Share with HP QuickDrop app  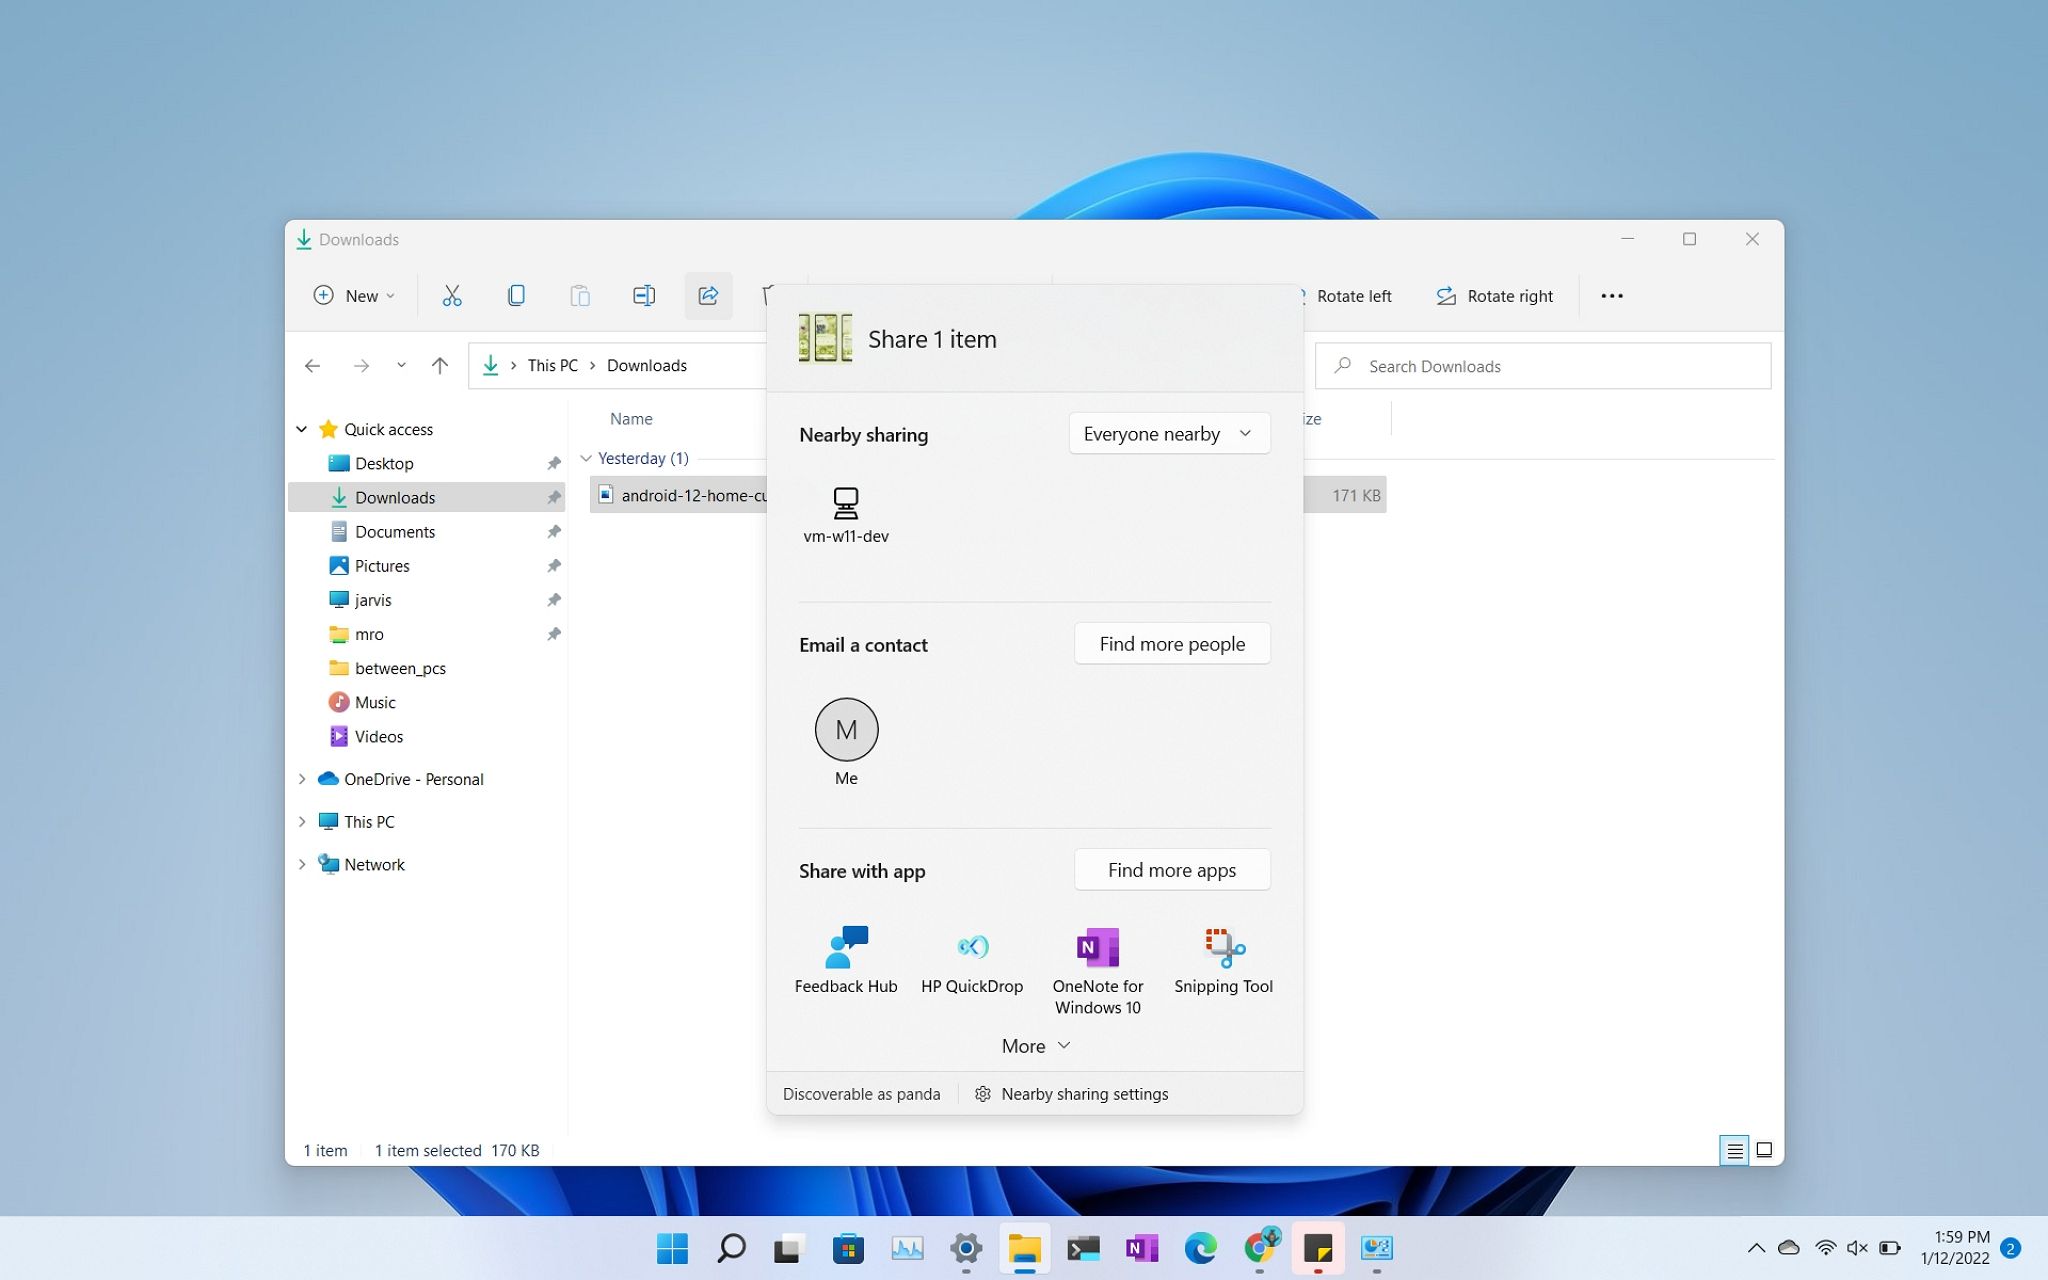click(972, 960)
